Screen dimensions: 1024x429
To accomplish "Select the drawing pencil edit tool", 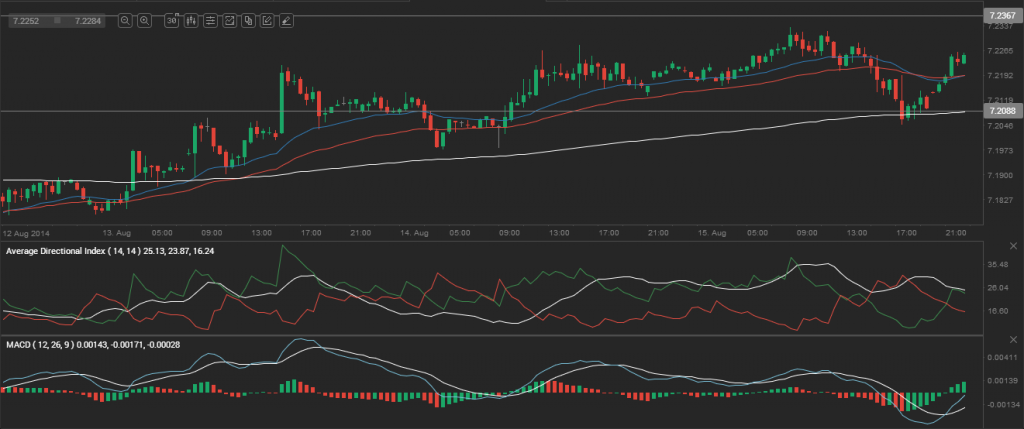I will tap(267, 19).
